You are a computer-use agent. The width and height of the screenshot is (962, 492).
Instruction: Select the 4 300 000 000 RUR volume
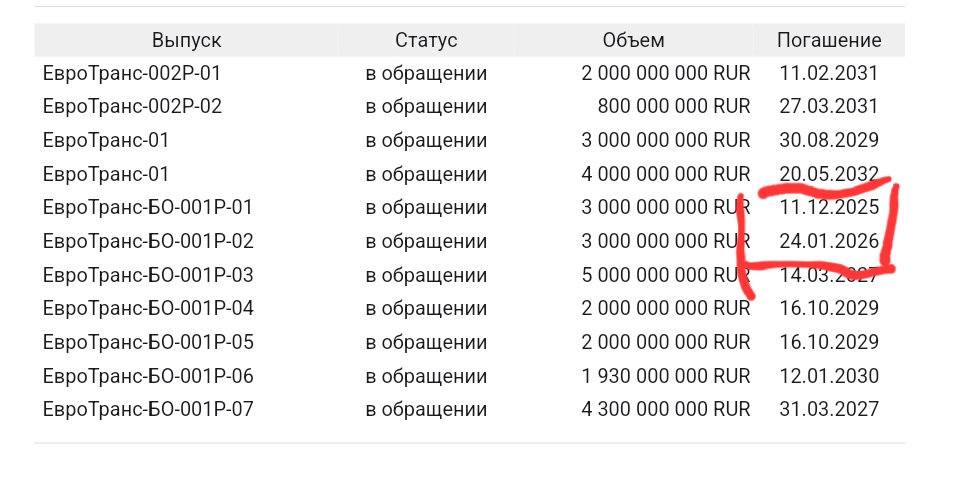pyautogui.click(x=665, y=409)
